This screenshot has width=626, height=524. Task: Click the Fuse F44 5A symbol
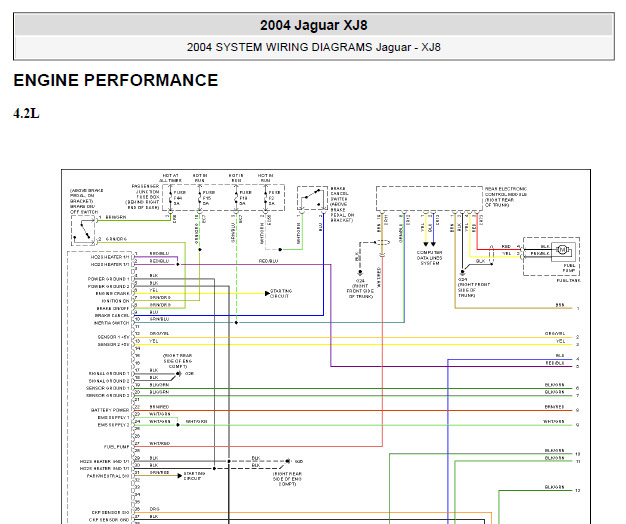click(x=170, y=198)
